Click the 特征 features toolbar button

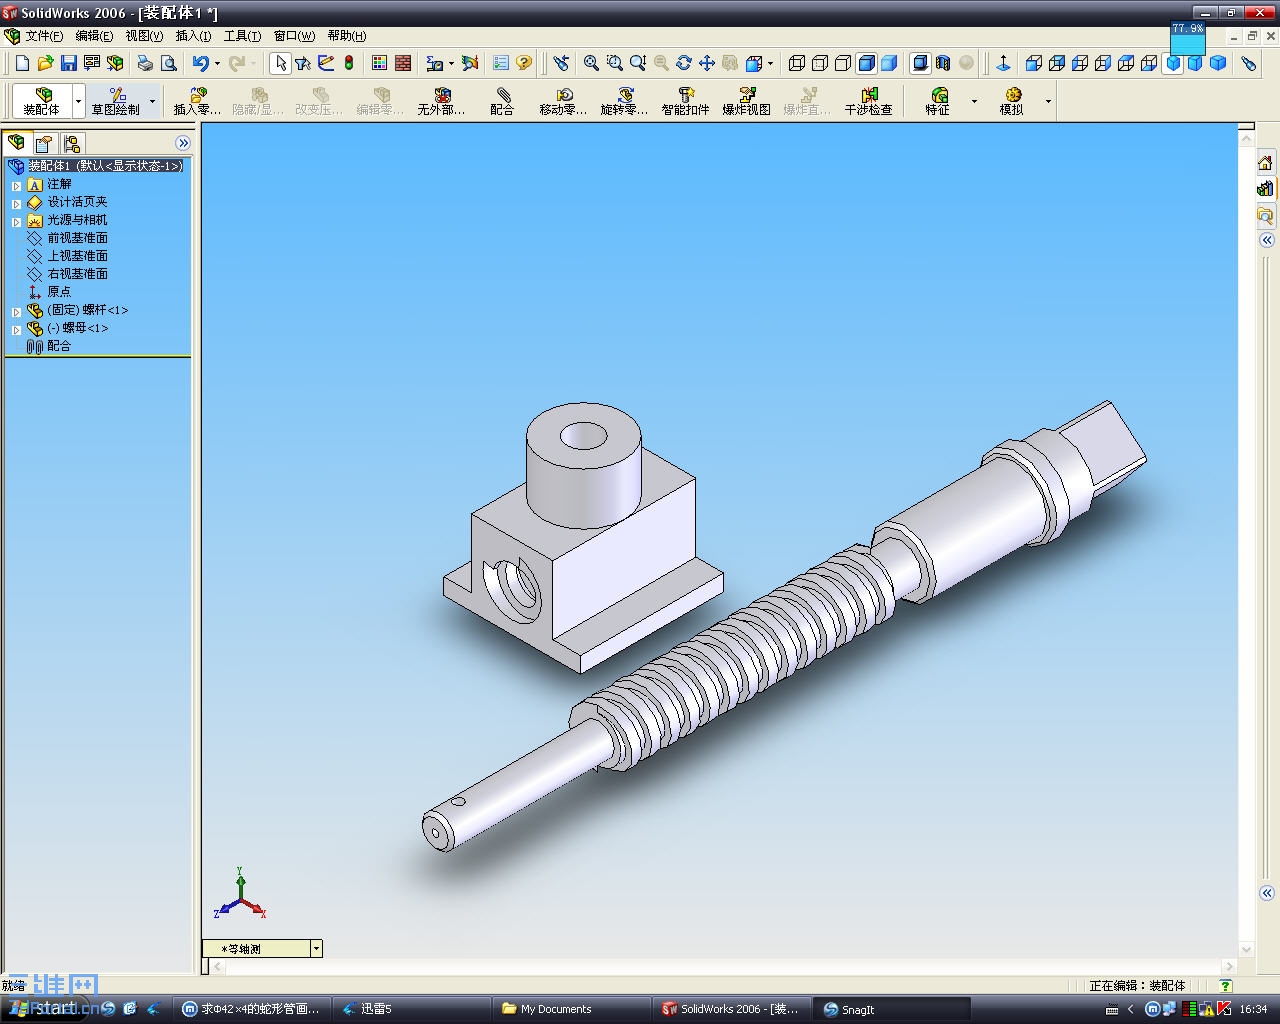coord(938,101)
